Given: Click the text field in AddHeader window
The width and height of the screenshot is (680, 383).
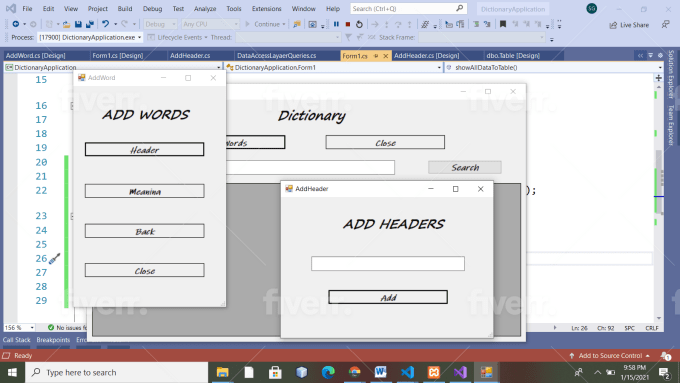Looking at the screenshot, I should [x=388, y=263].
